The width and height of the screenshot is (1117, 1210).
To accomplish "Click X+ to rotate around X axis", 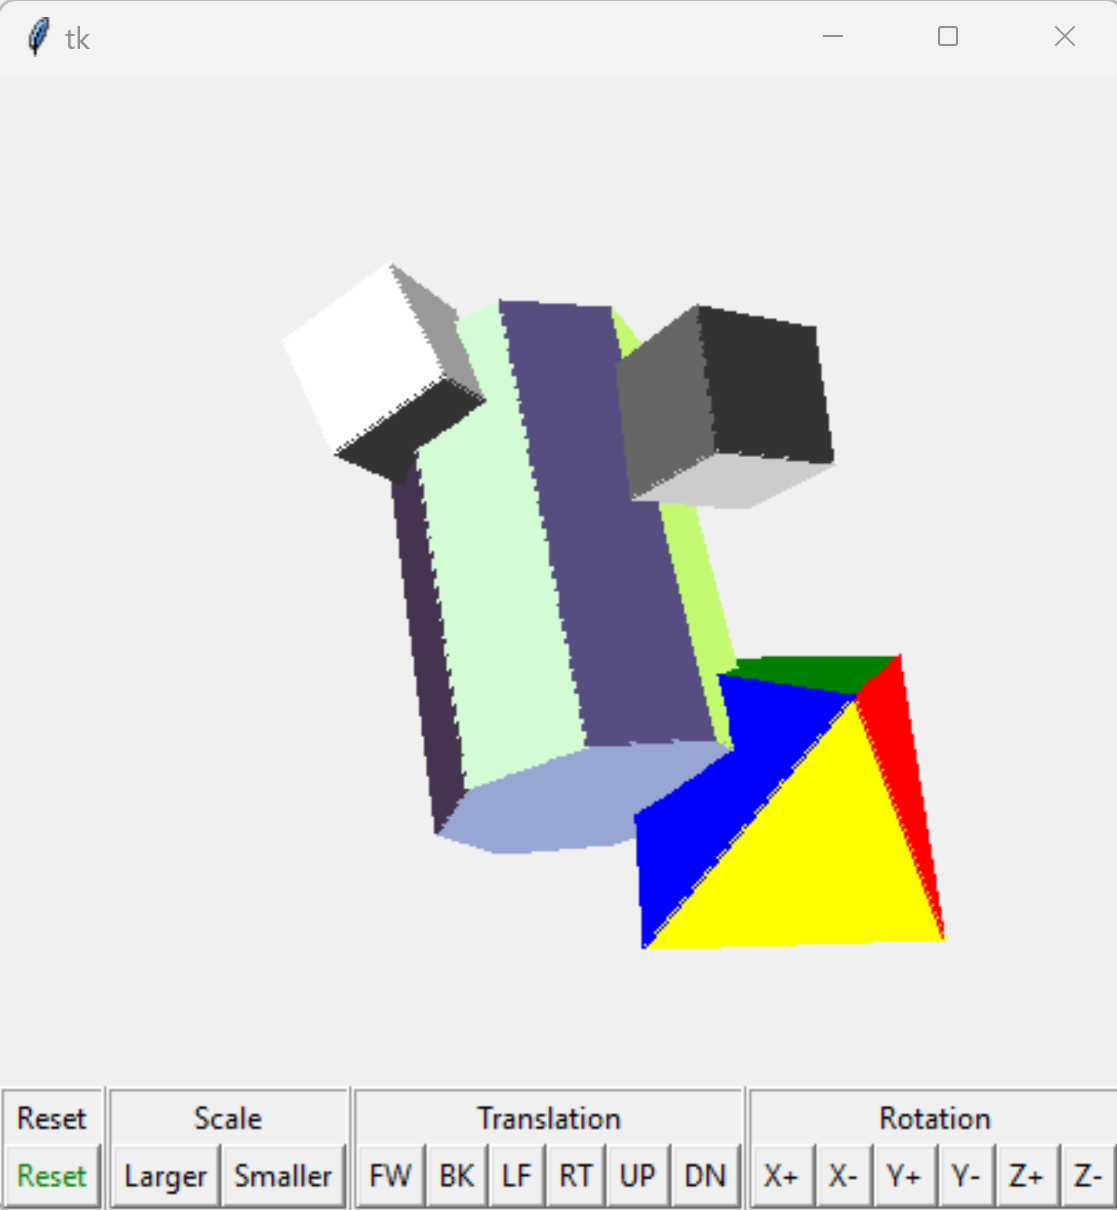I will coord(783,1175).
